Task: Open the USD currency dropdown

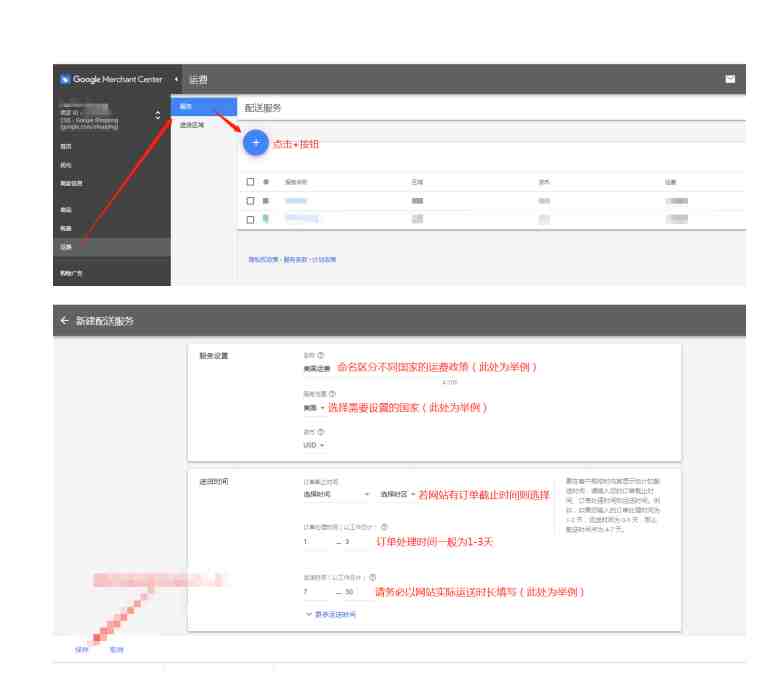Action: pos(314,445)
